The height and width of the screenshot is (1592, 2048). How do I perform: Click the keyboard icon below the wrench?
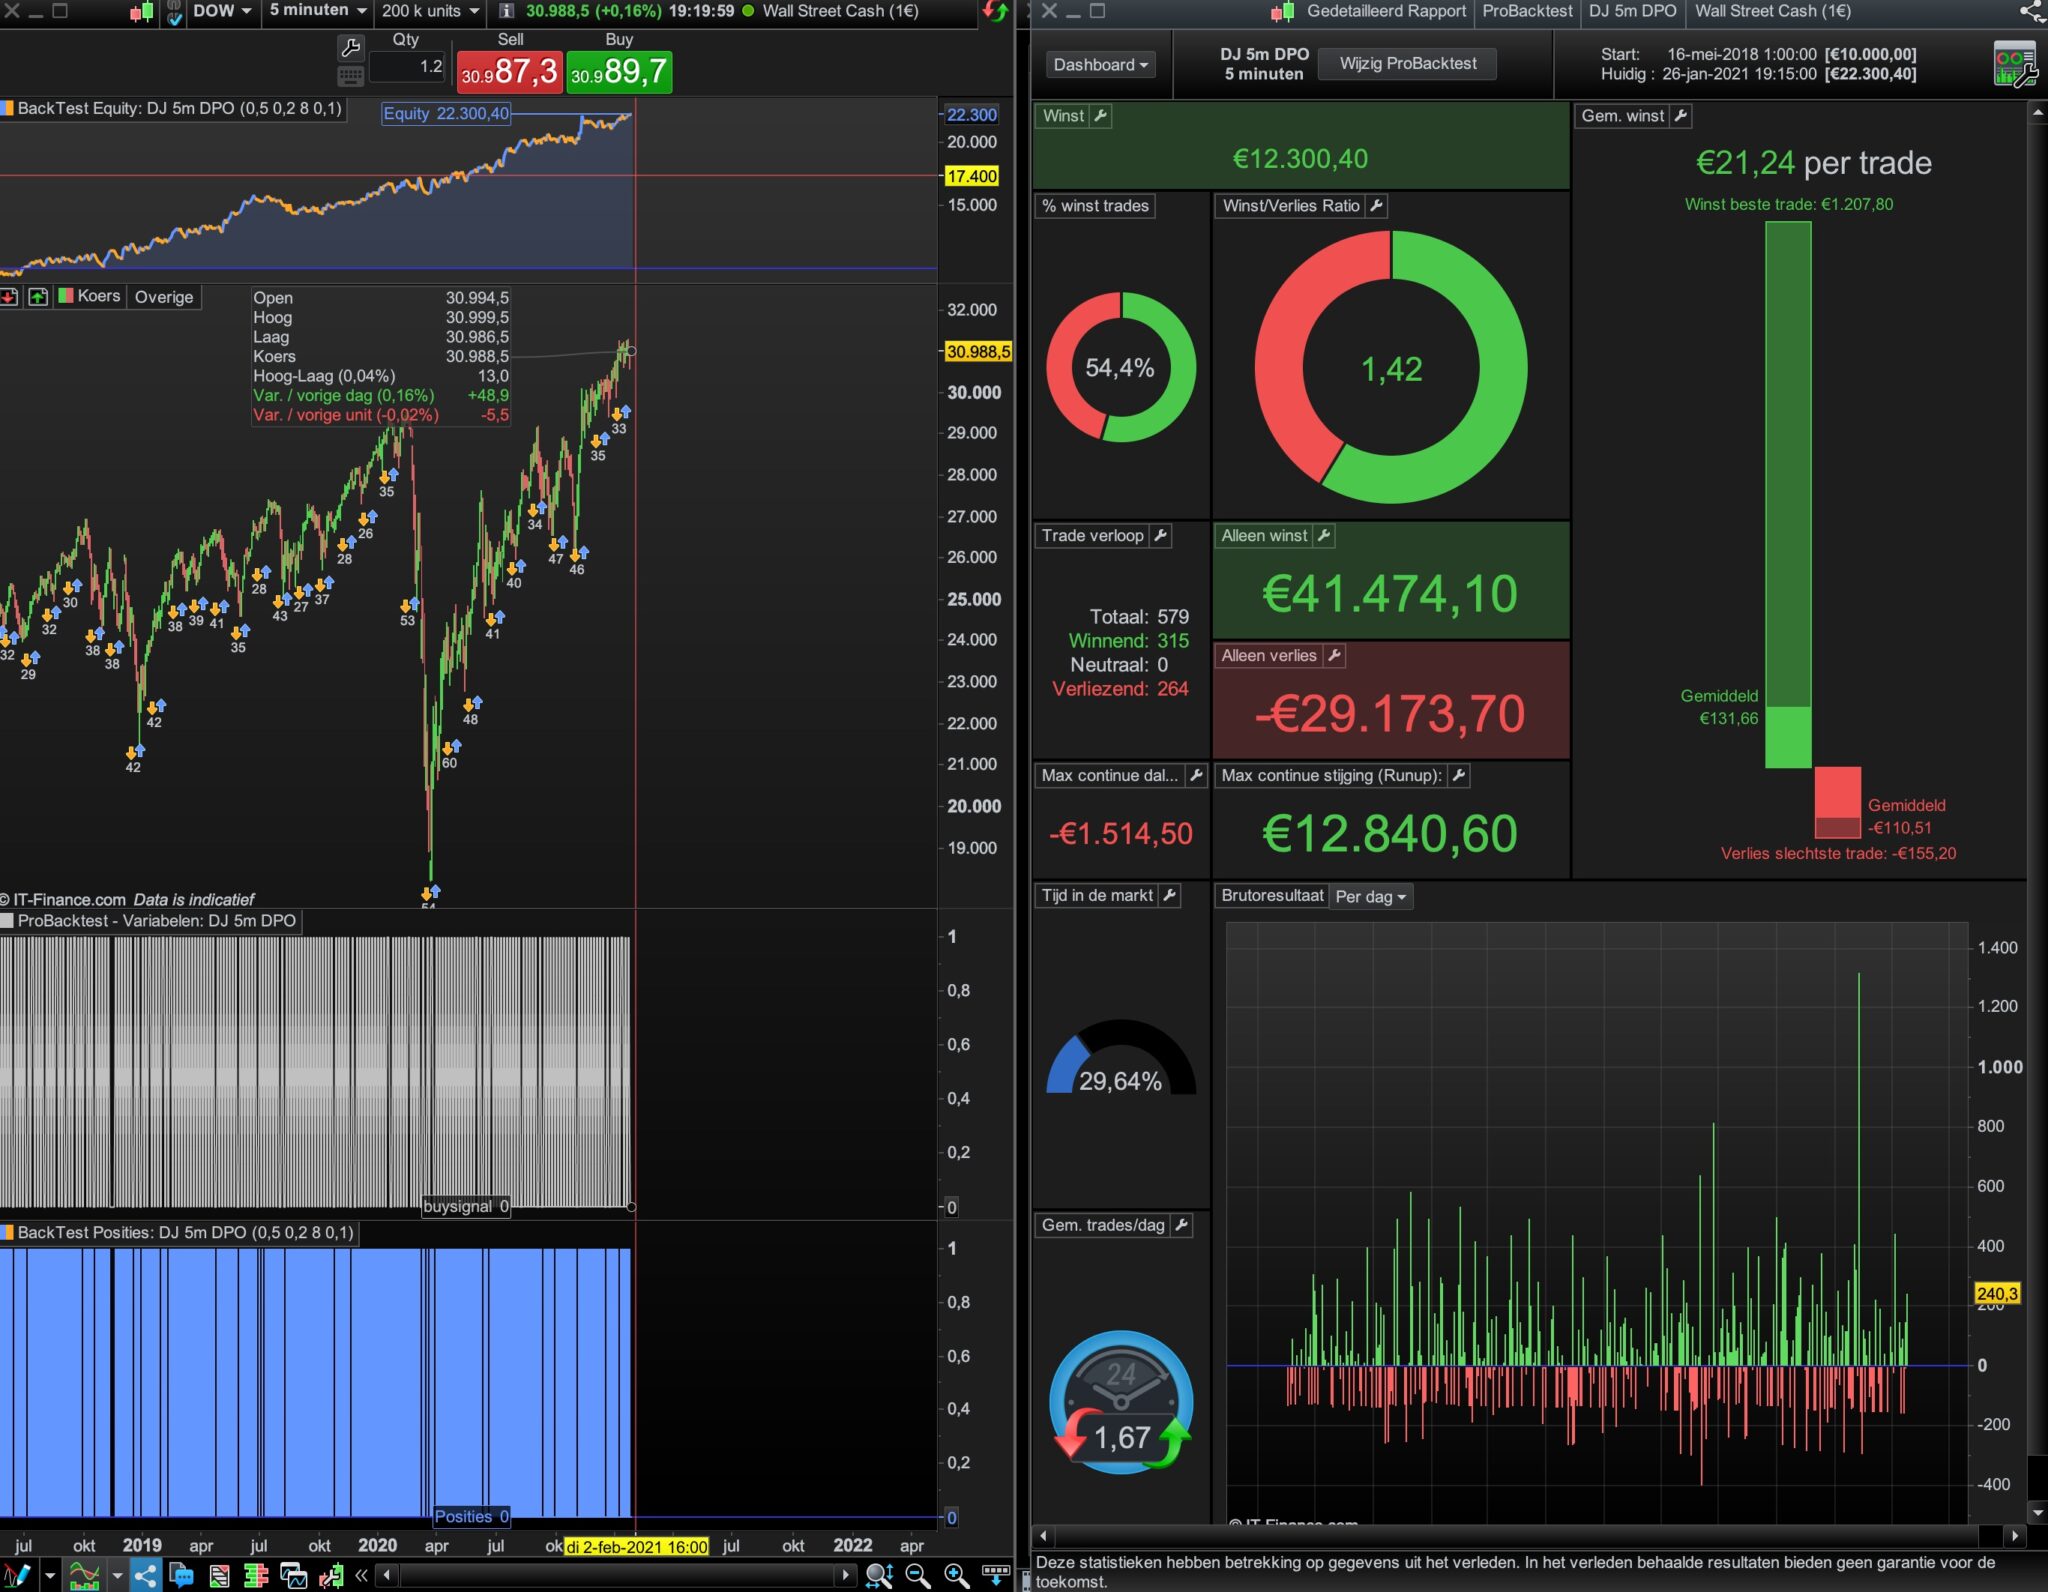pos(351,76)
